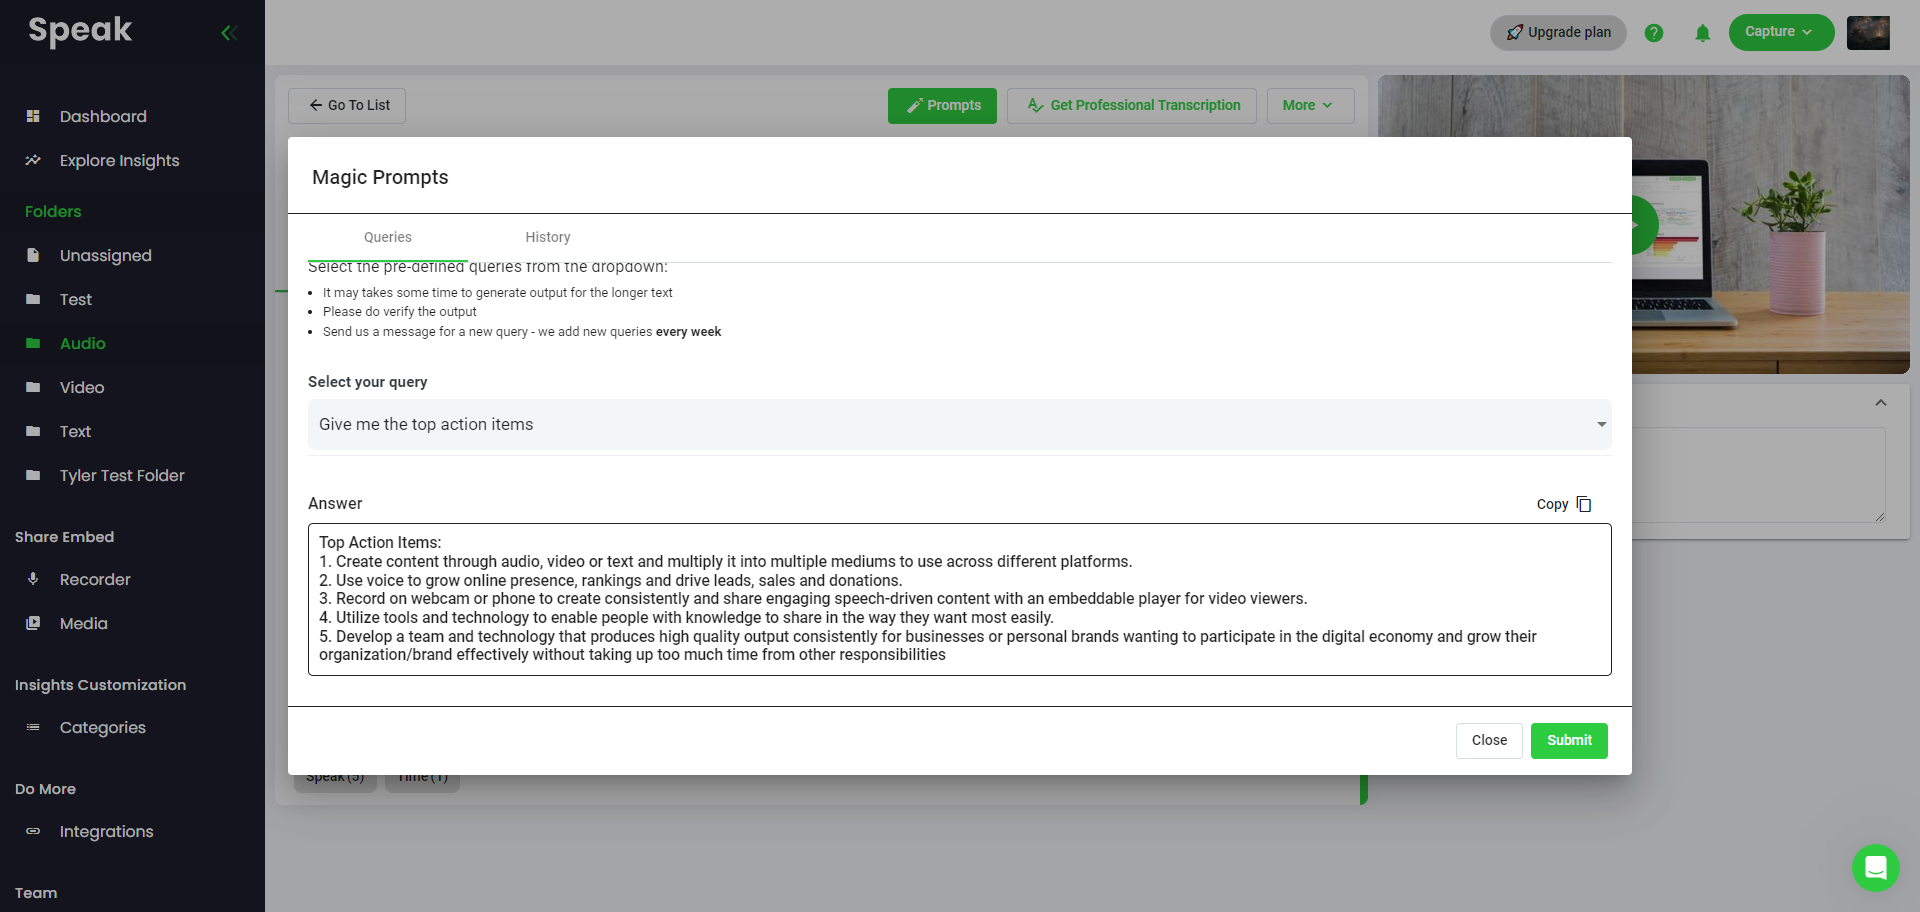1920x912 pixels.
Task: Open Explore Insights page
Action: pyautogui.click(x=119, y=161)
